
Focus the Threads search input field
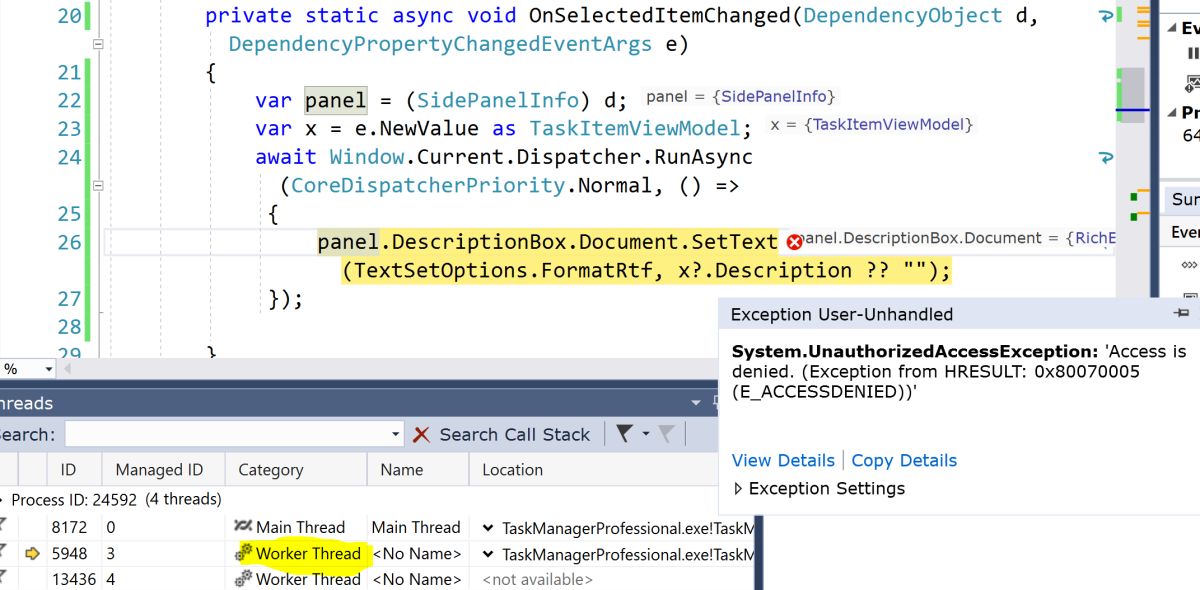[226, 434]
